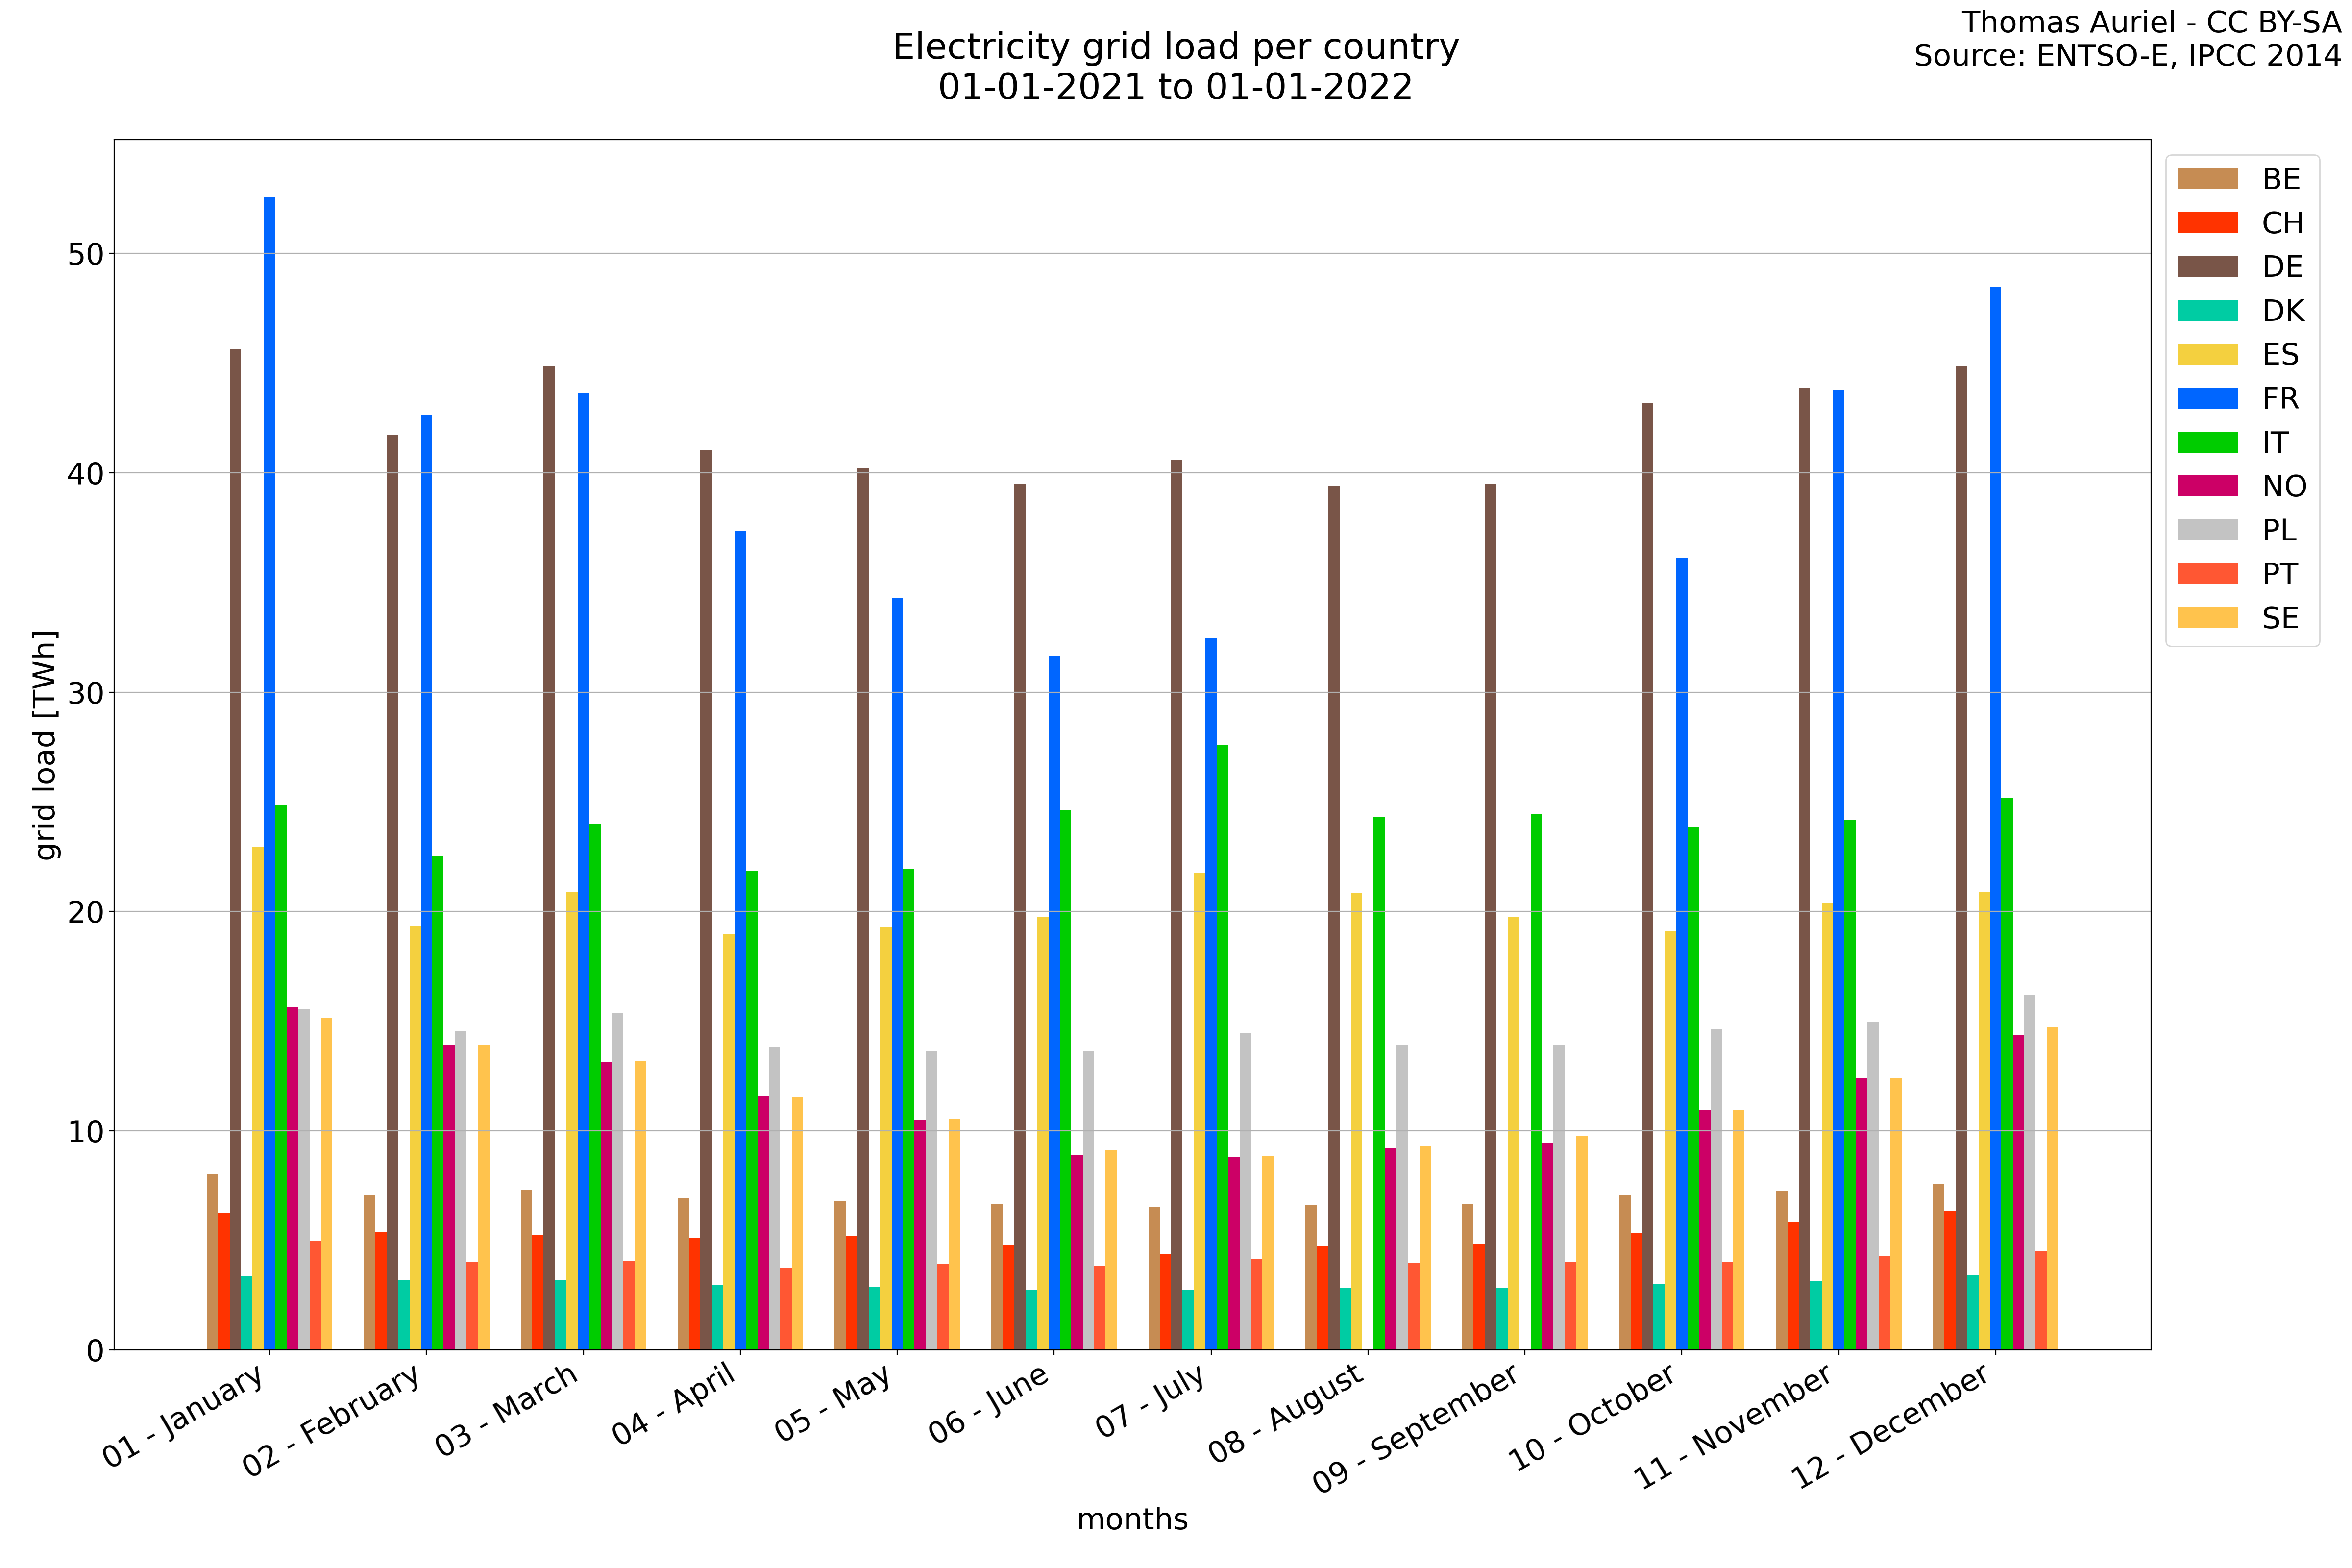This screenshot has width=2352, height=1568.
Task: Click the SE legend color swatch
Action: pos(2207,618)
